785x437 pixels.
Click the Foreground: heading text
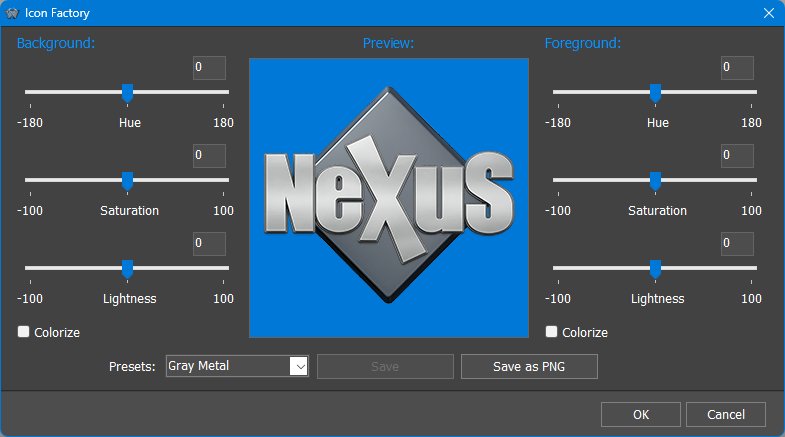583,43
